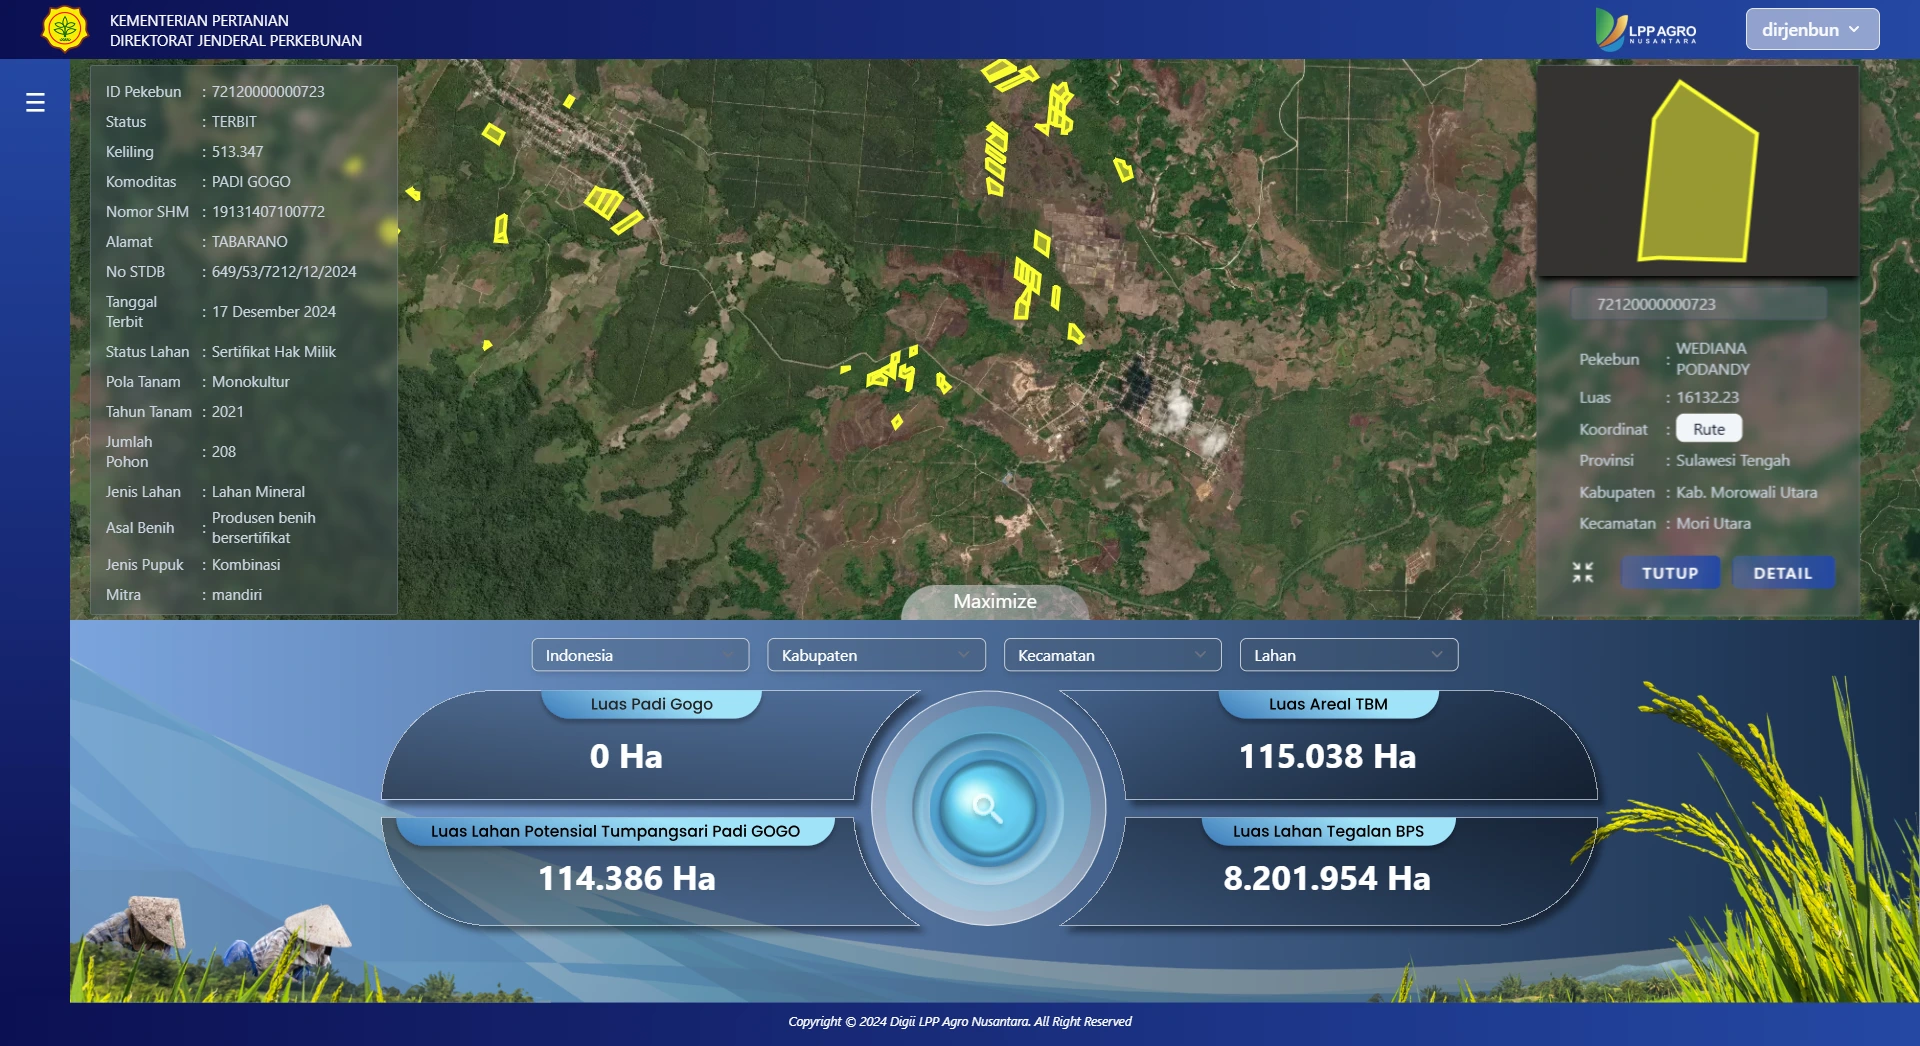Click the Kementerian Pertanian emblem
This screenshot has height=1046, width=1920.
[x=66, y=28]
